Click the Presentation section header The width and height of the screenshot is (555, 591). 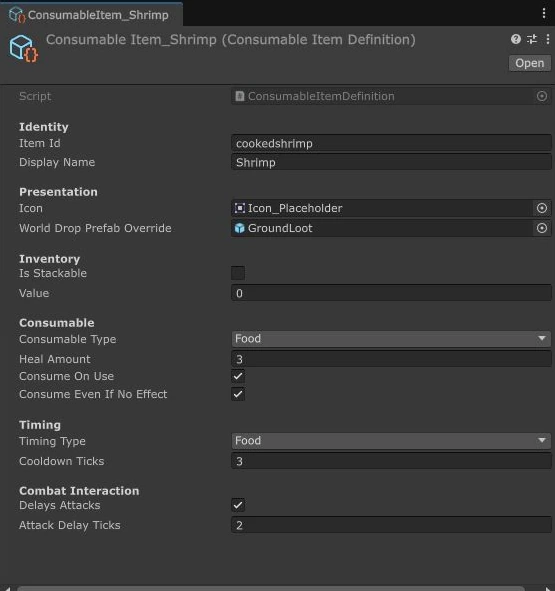(x=58, y=192)
